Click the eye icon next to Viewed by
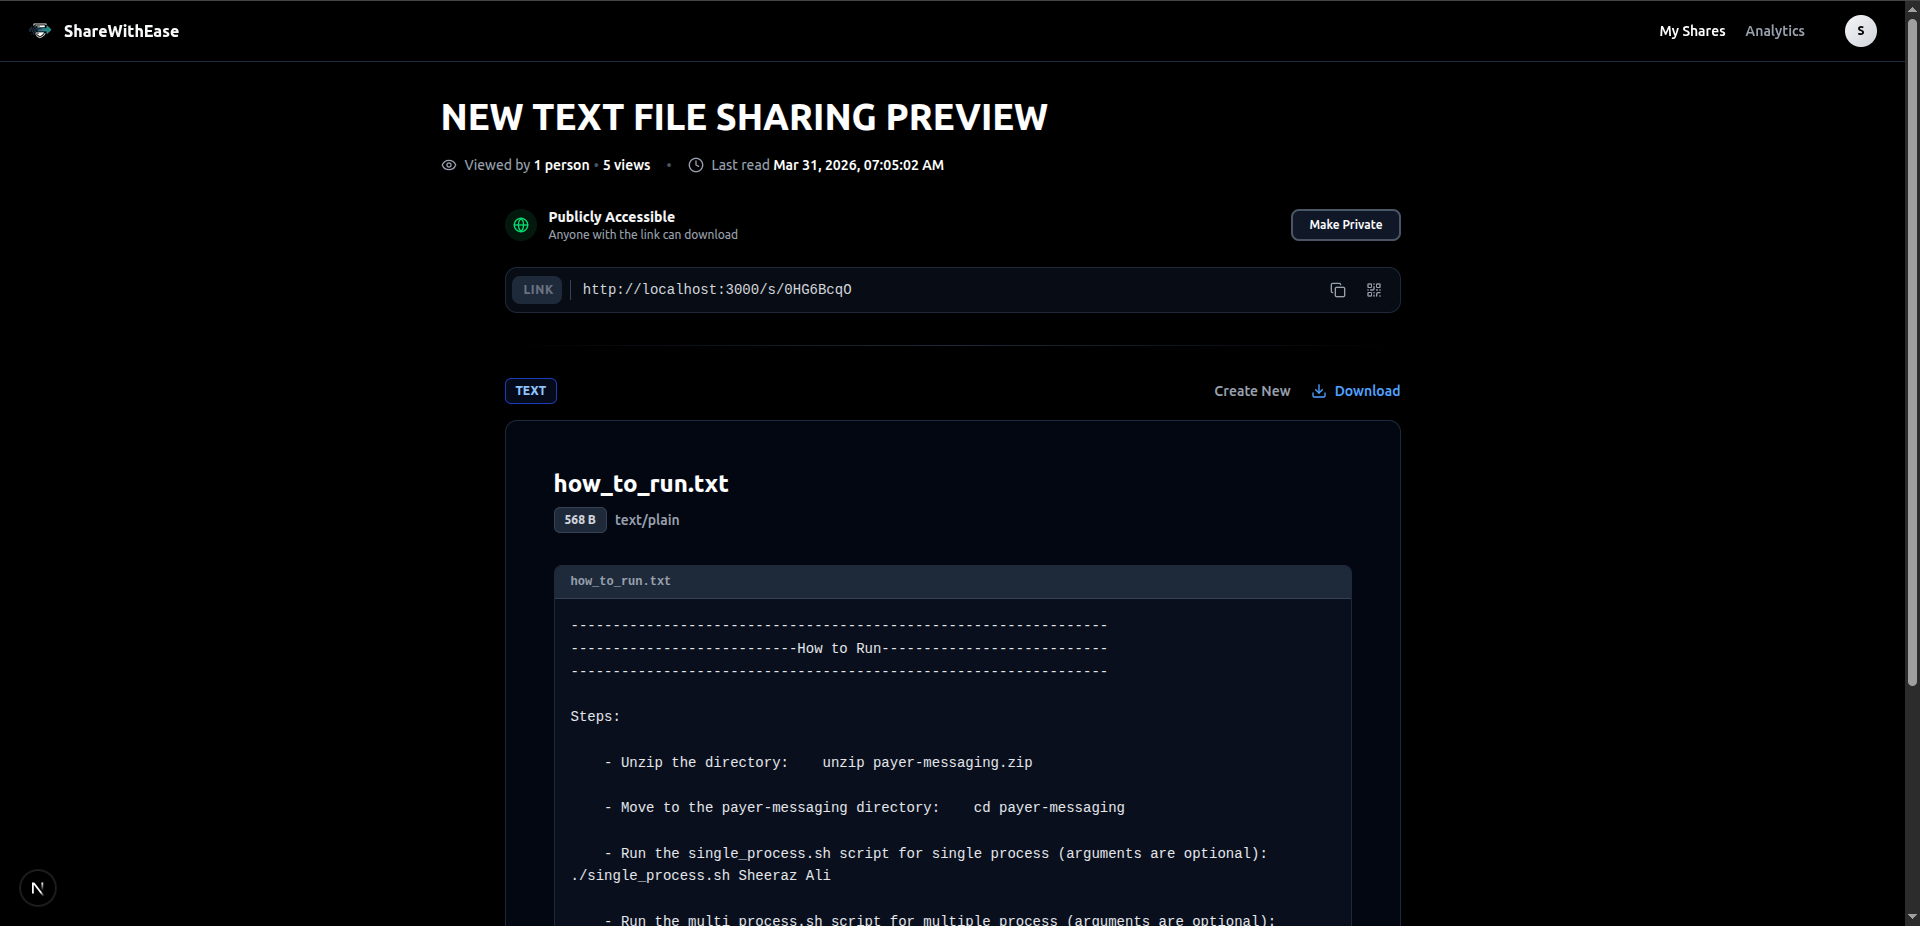The width and height of the screenshot is (1920, 926). [x=448, y=165]
